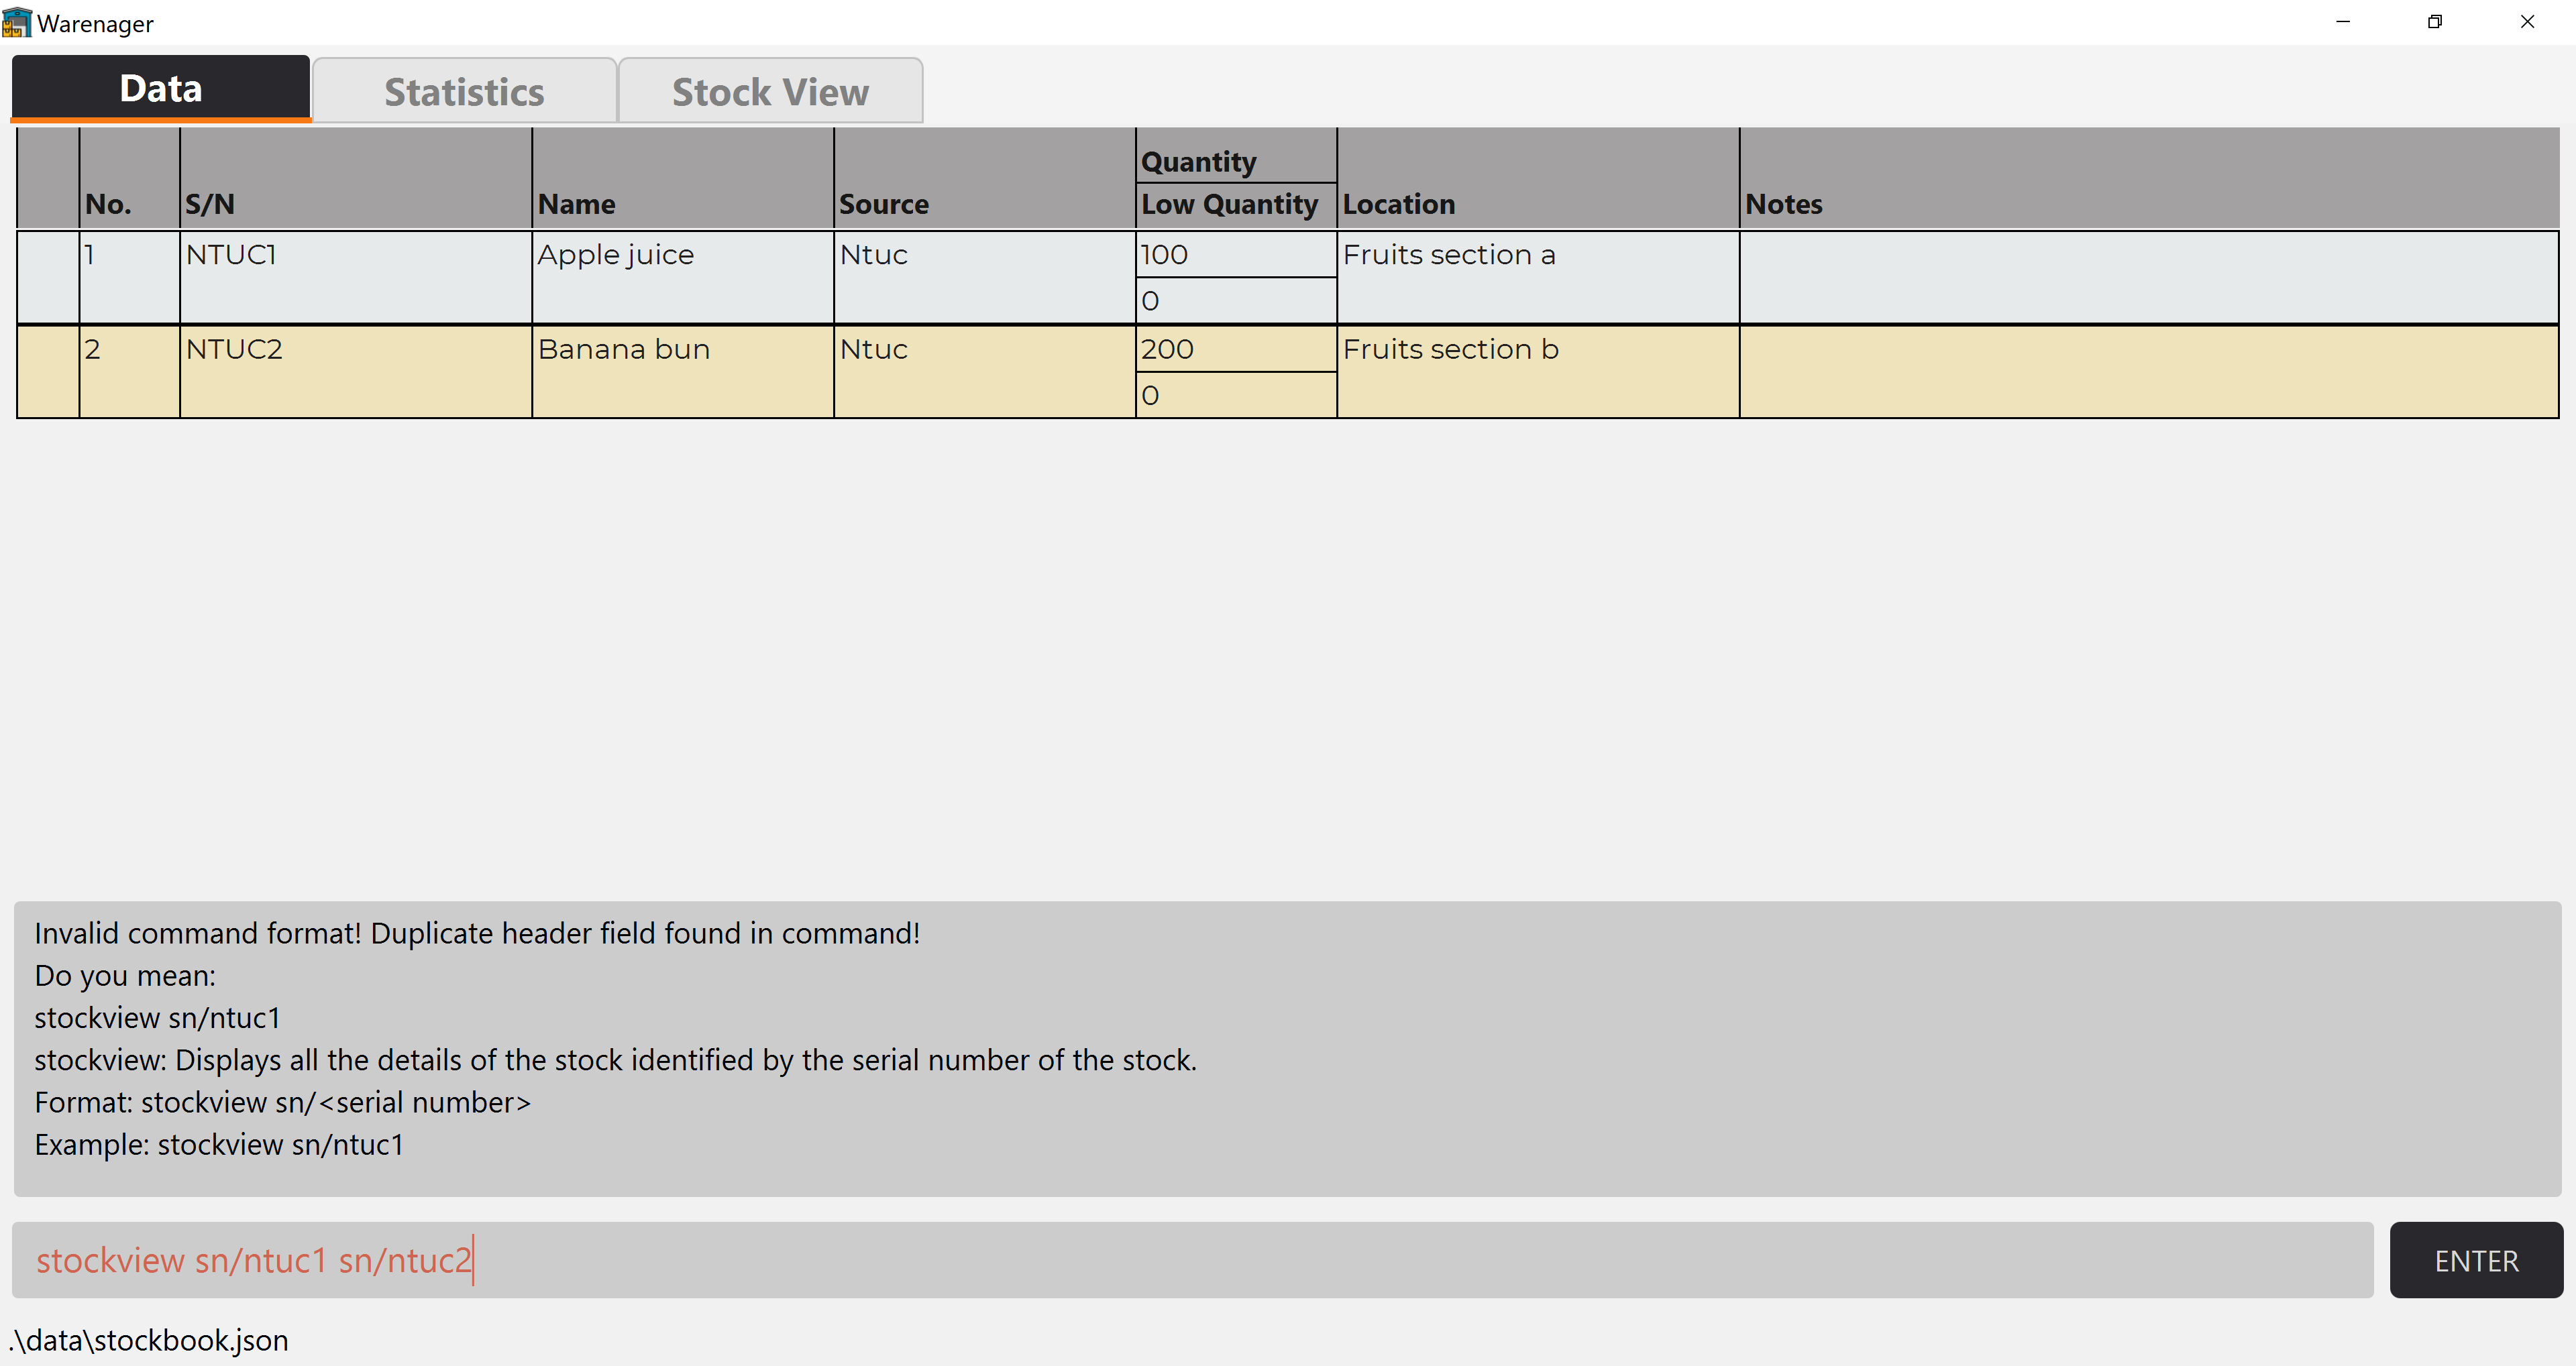Image resolution: width=2576 pixels, height=1366 pixels.
Task: Click the Data tab
Action: [x=160, y=89]
